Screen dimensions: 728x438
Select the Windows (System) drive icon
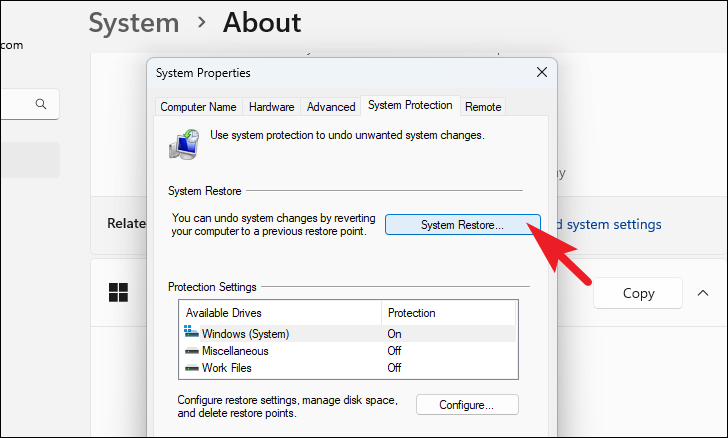(x=191, y=332)
